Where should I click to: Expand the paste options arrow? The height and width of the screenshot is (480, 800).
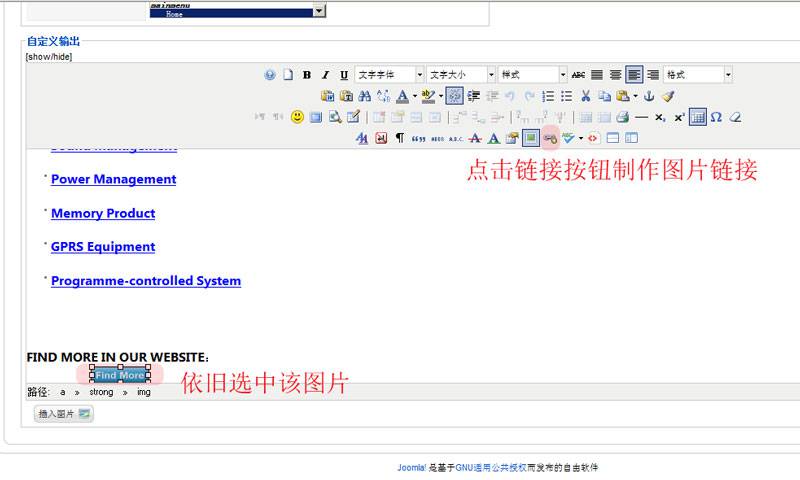[635, 96]
